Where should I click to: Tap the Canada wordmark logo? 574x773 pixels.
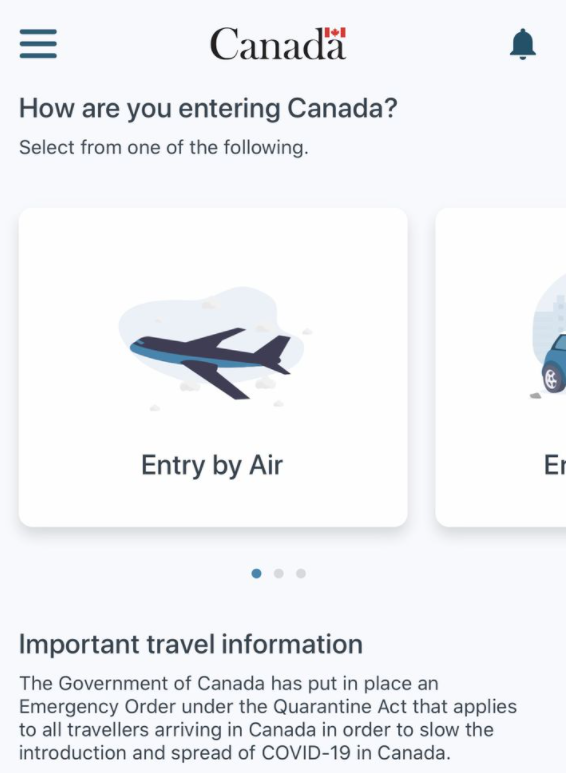278,44
